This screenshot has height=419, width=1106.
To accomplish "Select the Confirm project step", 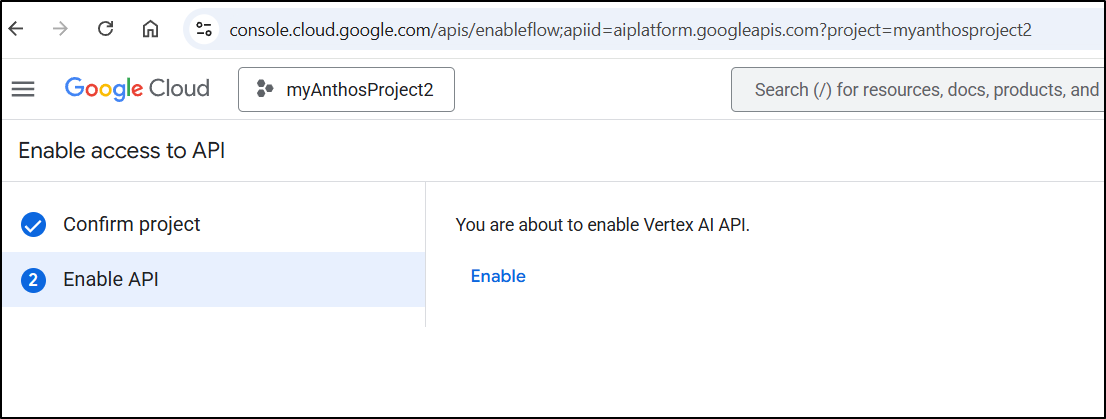I will pos(131,225).
